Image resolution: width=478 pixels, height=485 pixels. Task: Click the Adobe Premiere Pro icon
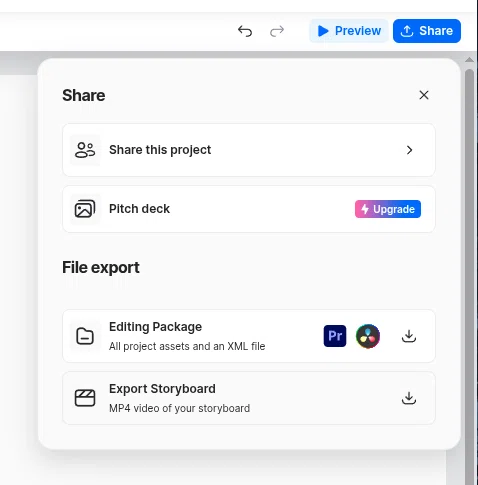tap(335, 336)
